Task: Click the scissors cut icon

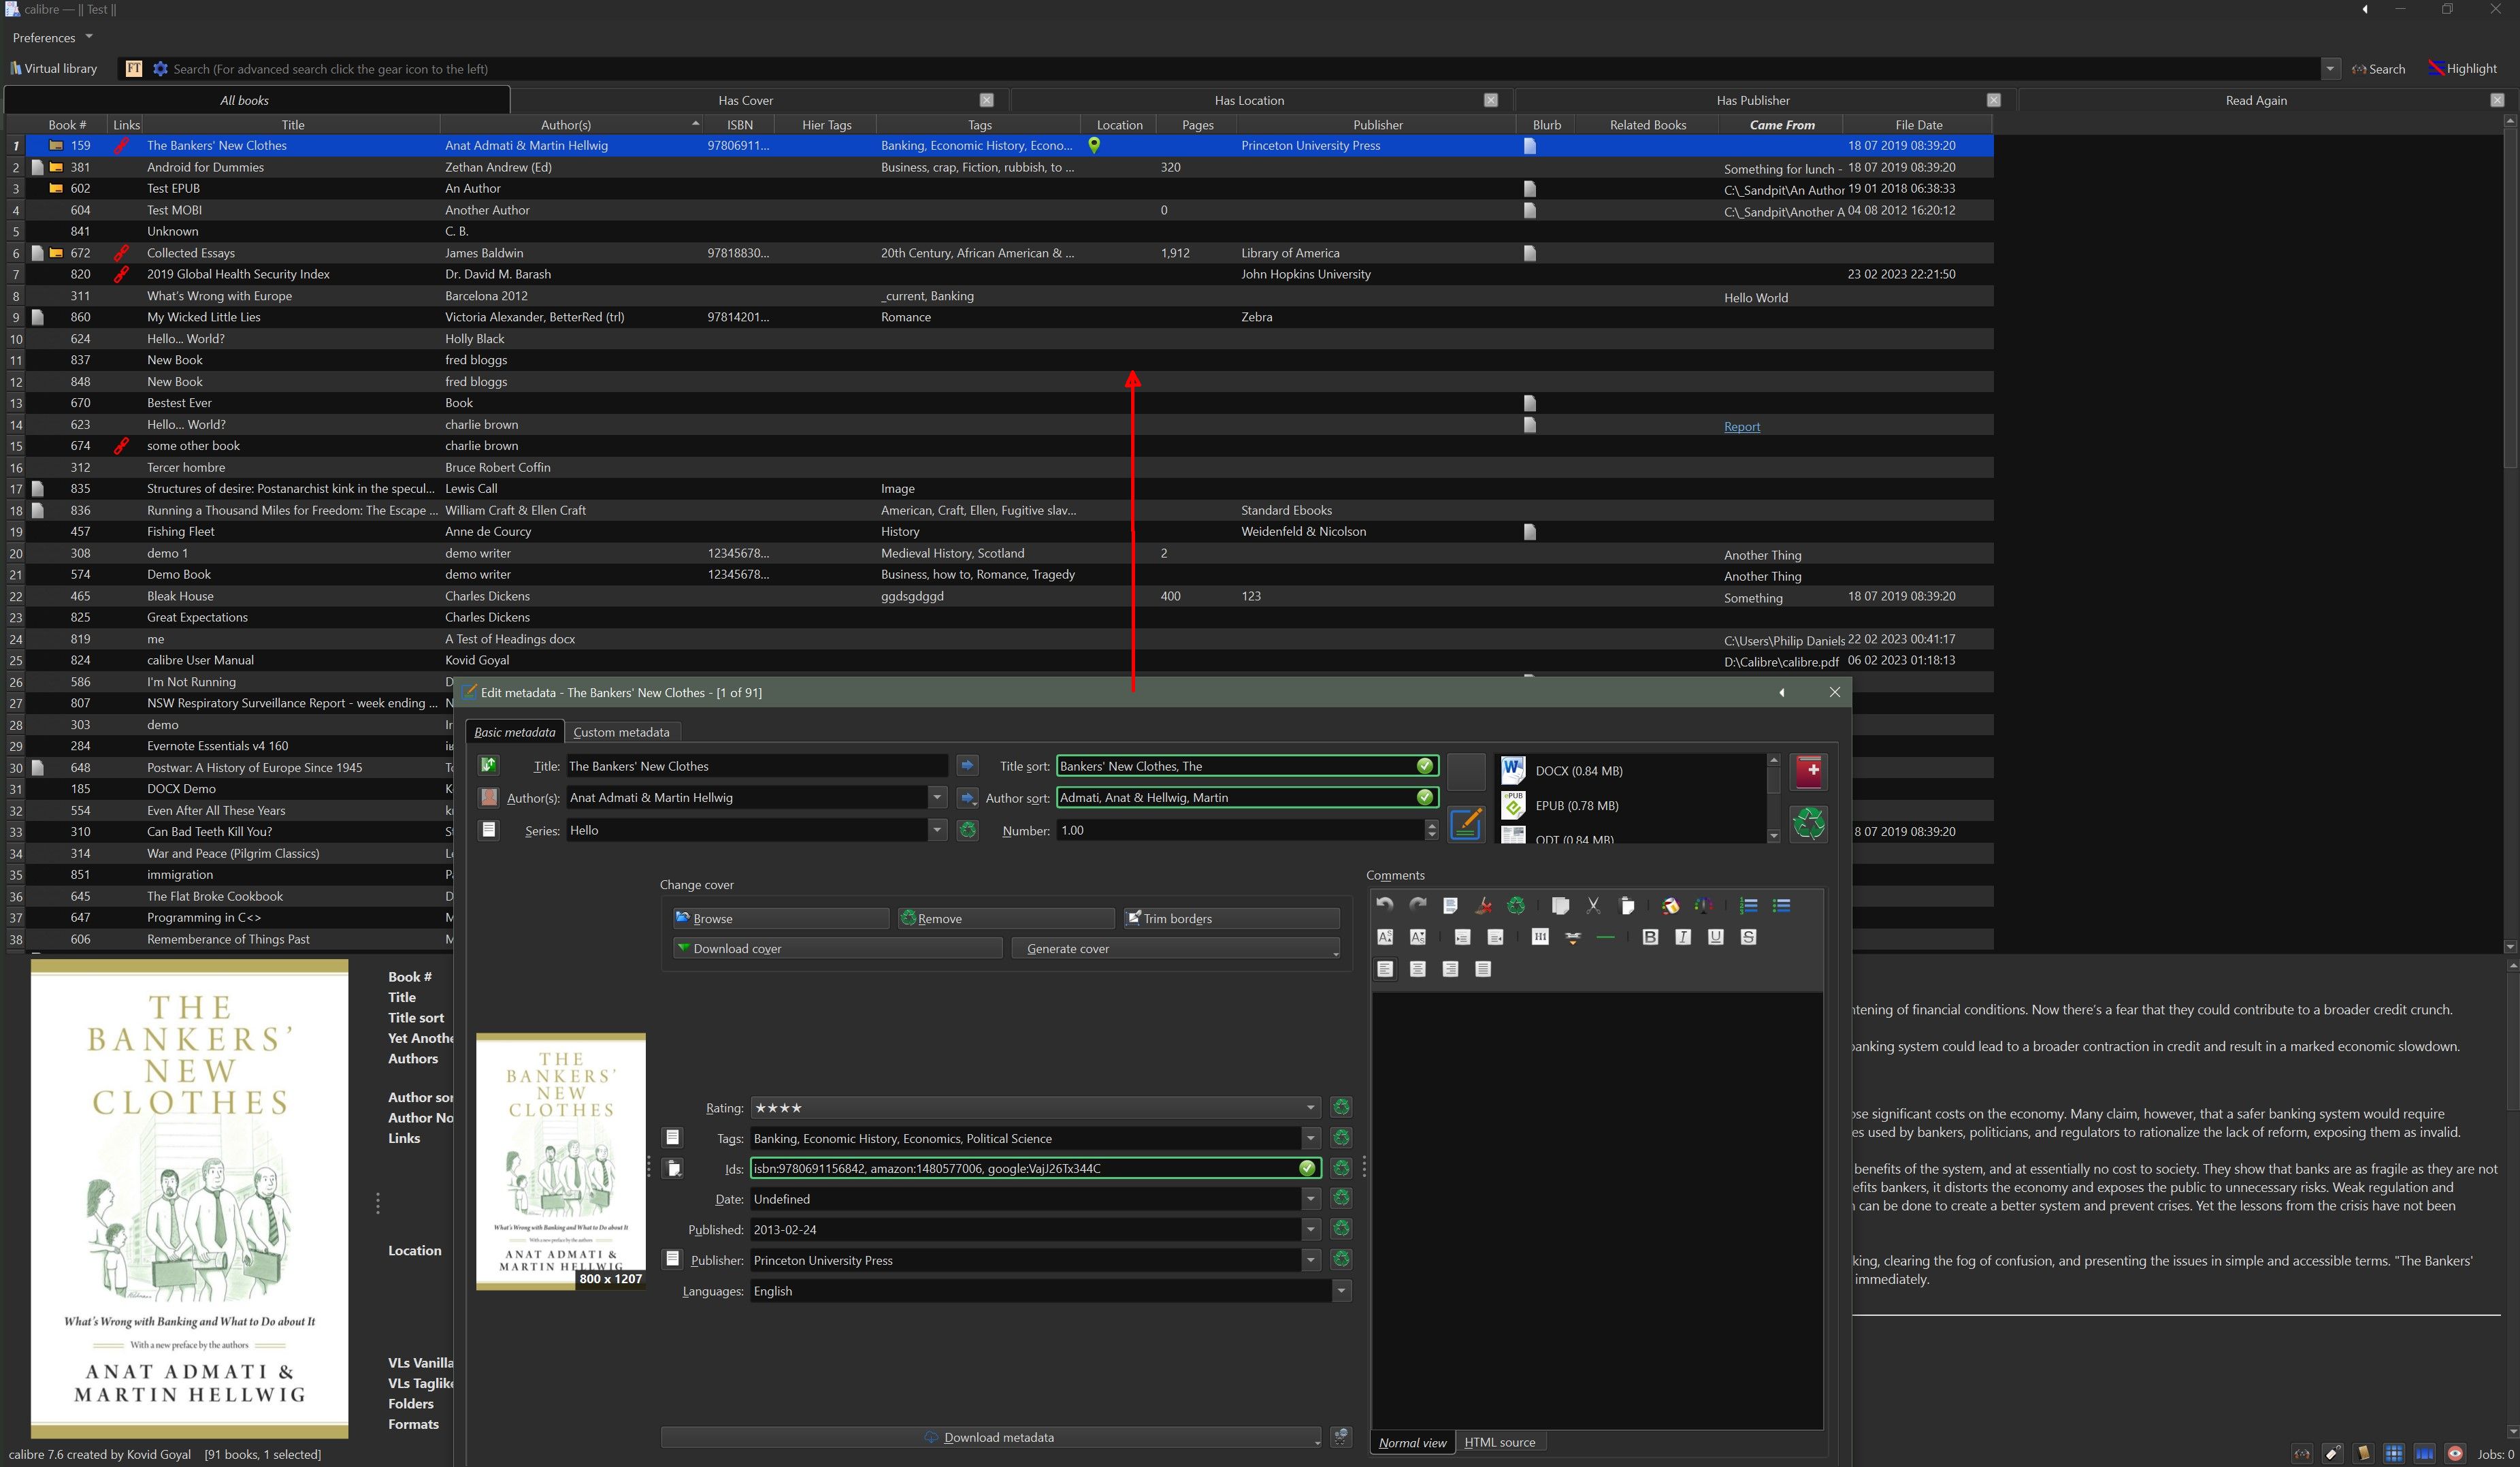Action: pyautogui.click(x=1593, y=906)
